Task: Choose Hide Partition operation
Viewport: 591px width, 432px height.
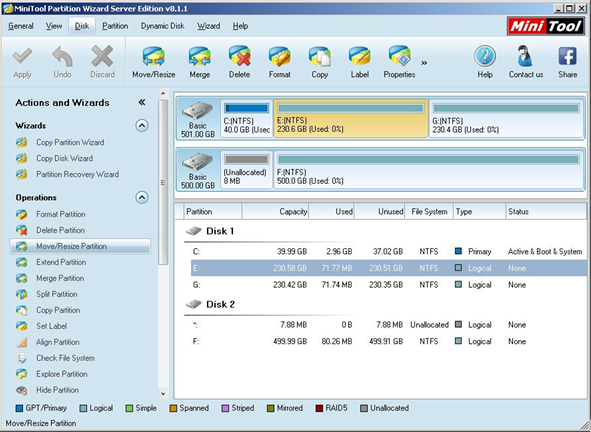Action: point(57,390)
